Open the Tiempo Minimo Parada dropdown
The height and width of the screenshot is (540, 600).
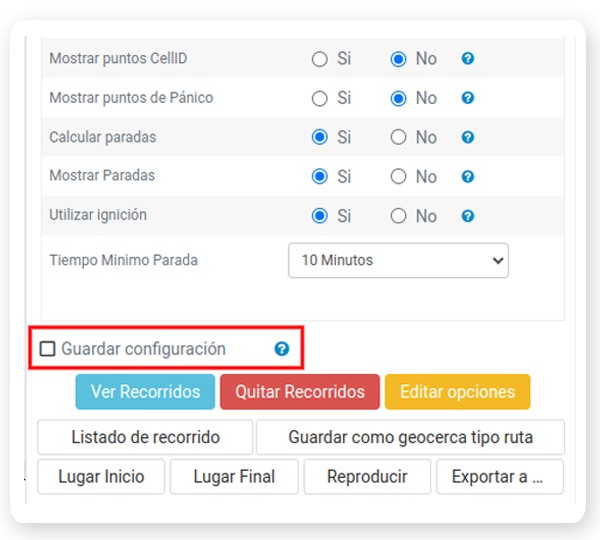pos(398,260)
